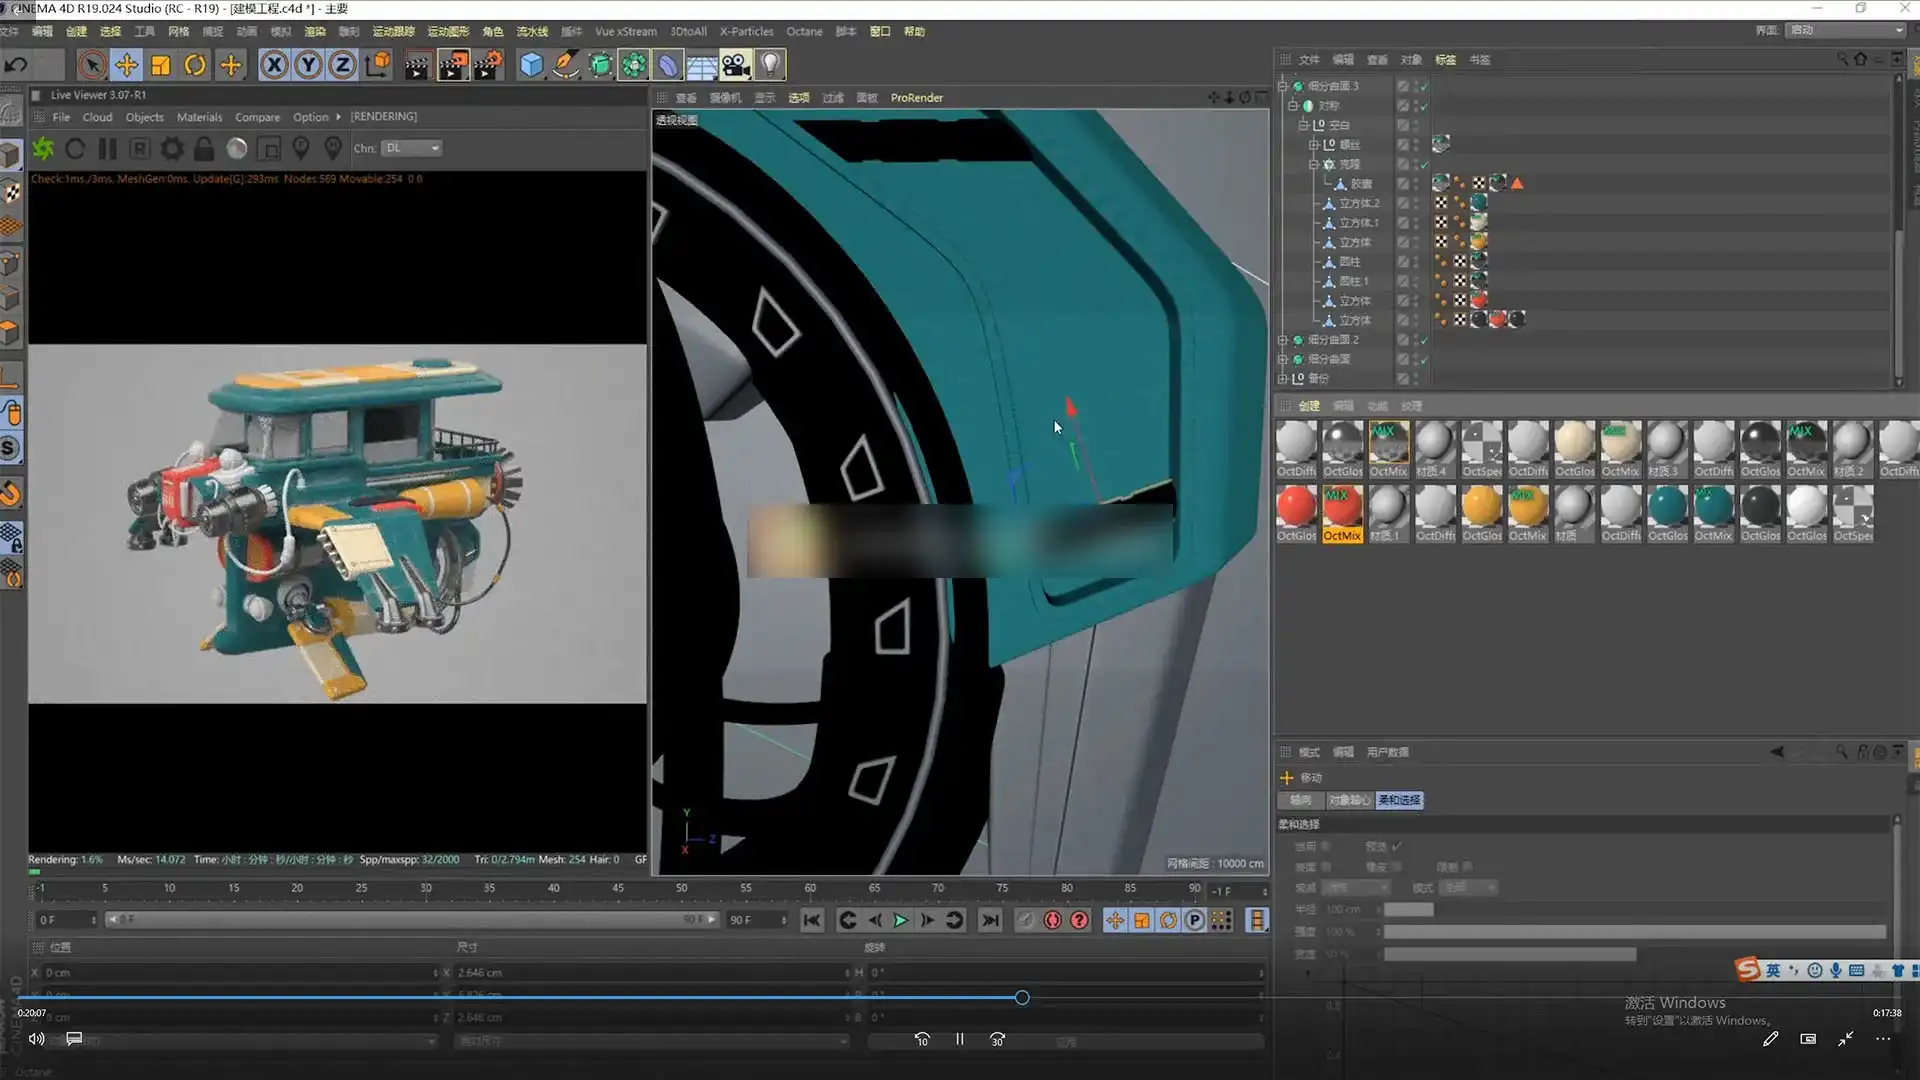Select the red OctGlos material swatch
Screen dimensions: 1920x1080
click(1296, 507)
